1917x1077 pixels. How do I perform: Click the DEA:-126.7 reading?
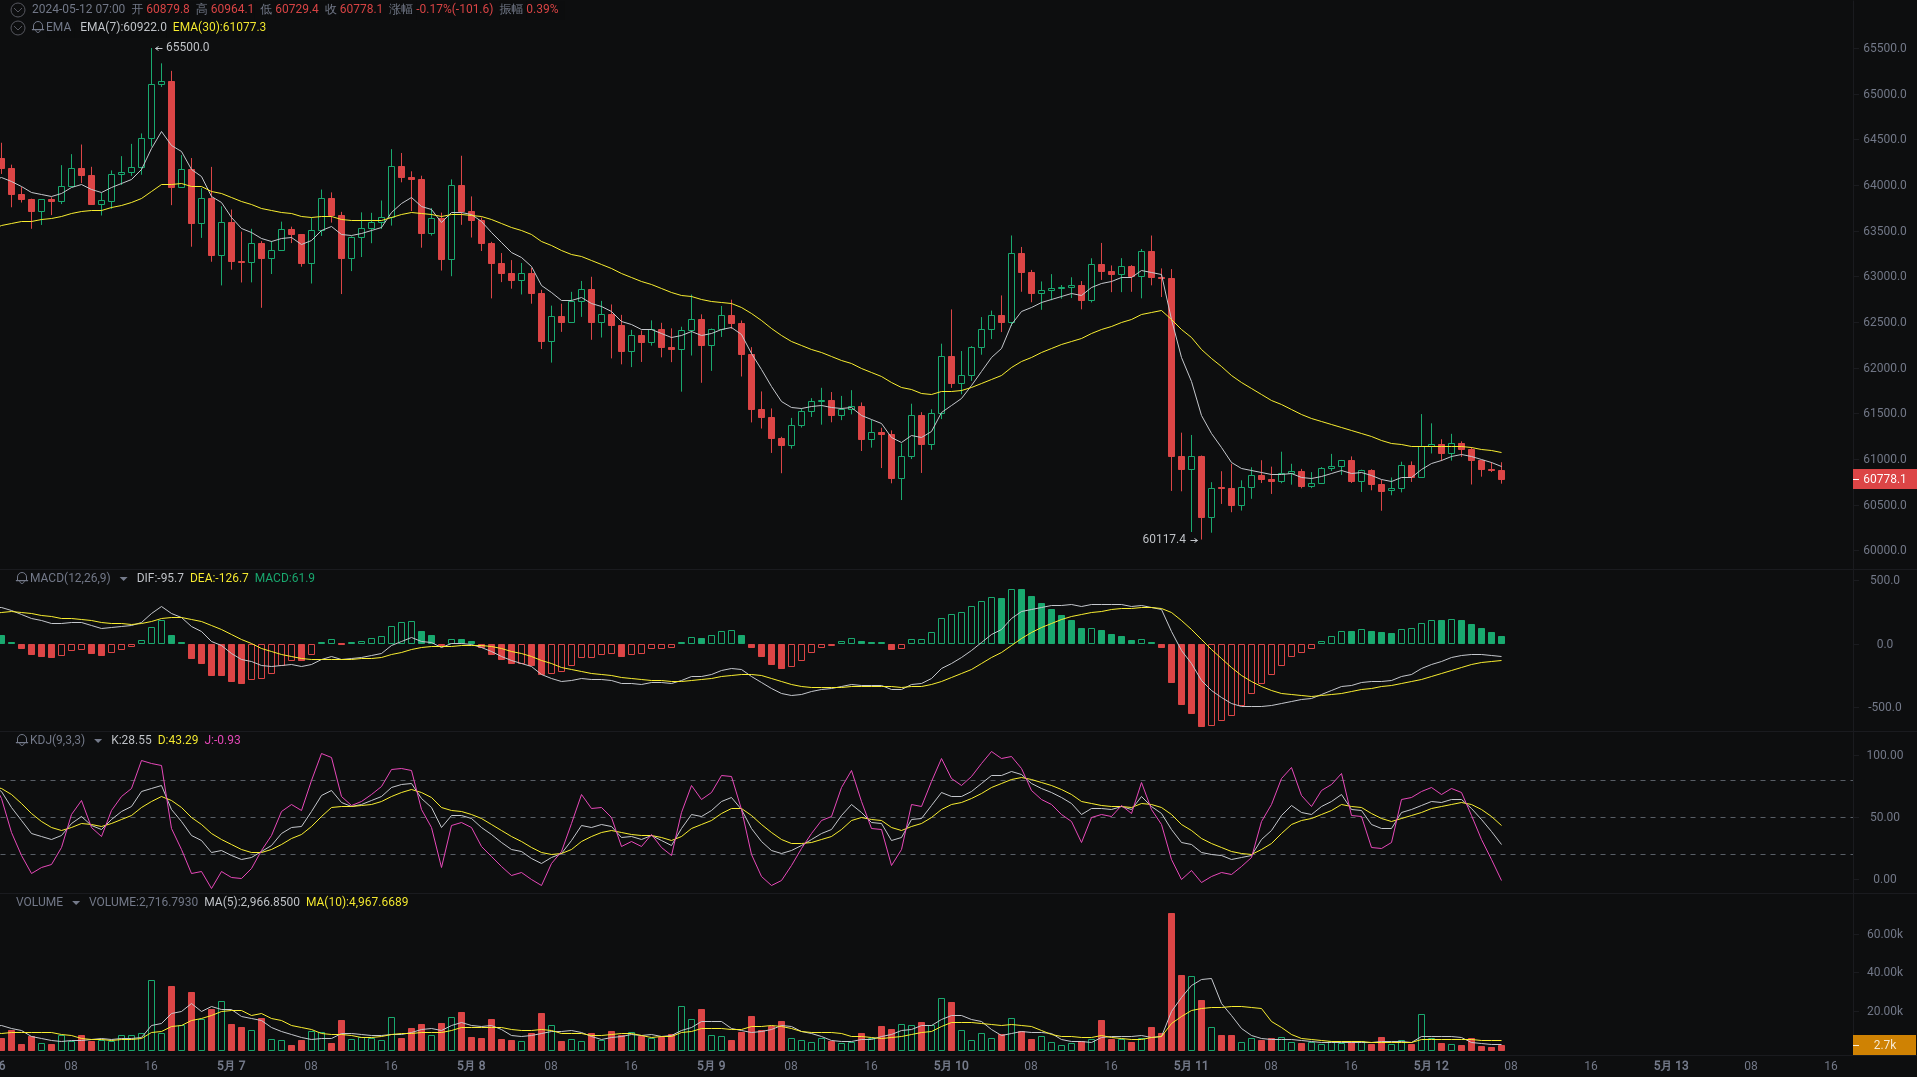tap(219, 578)
